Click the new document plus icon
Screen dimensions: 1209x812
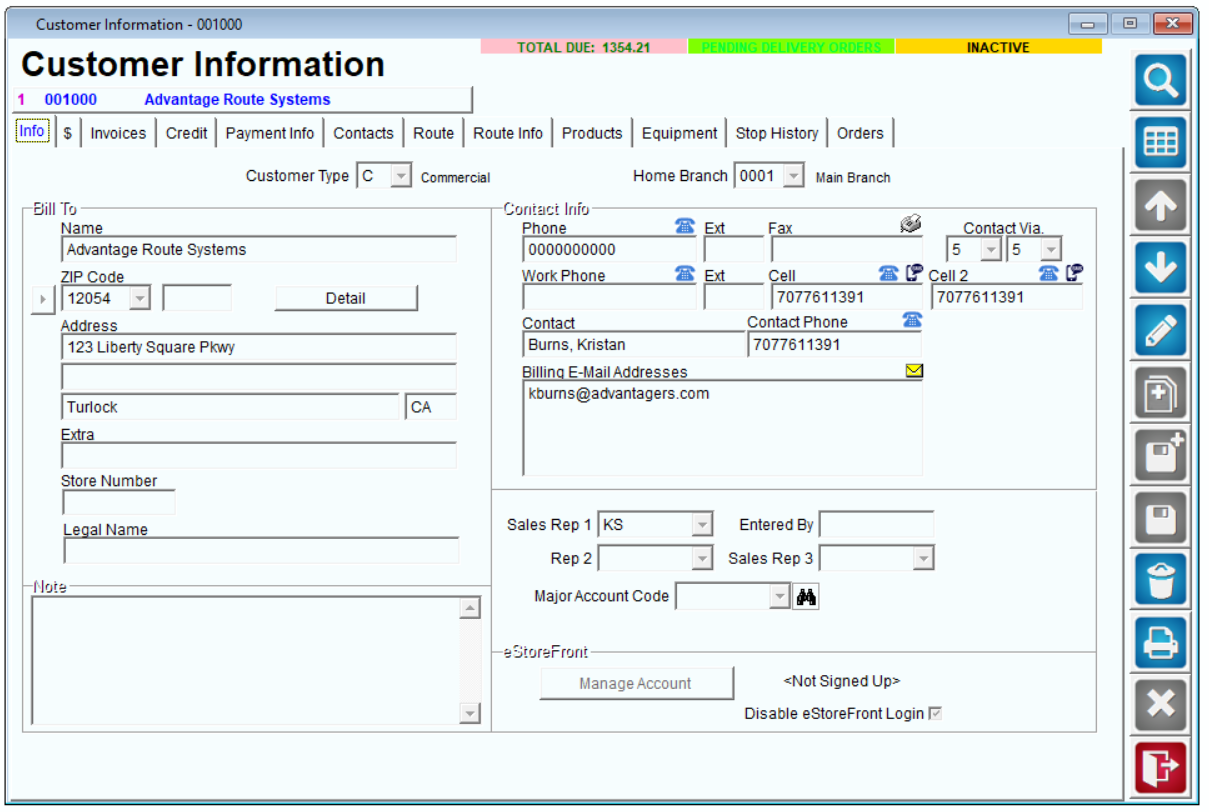coord(1160,393)
